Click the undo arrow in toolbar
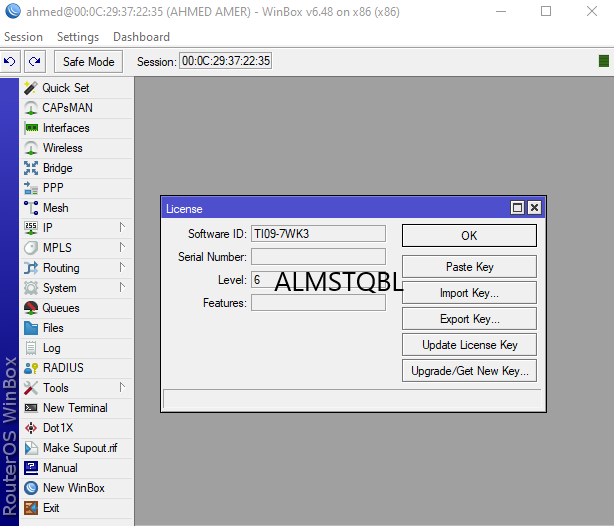This screenshot has width=614, height=526. [x=11, y=61]
